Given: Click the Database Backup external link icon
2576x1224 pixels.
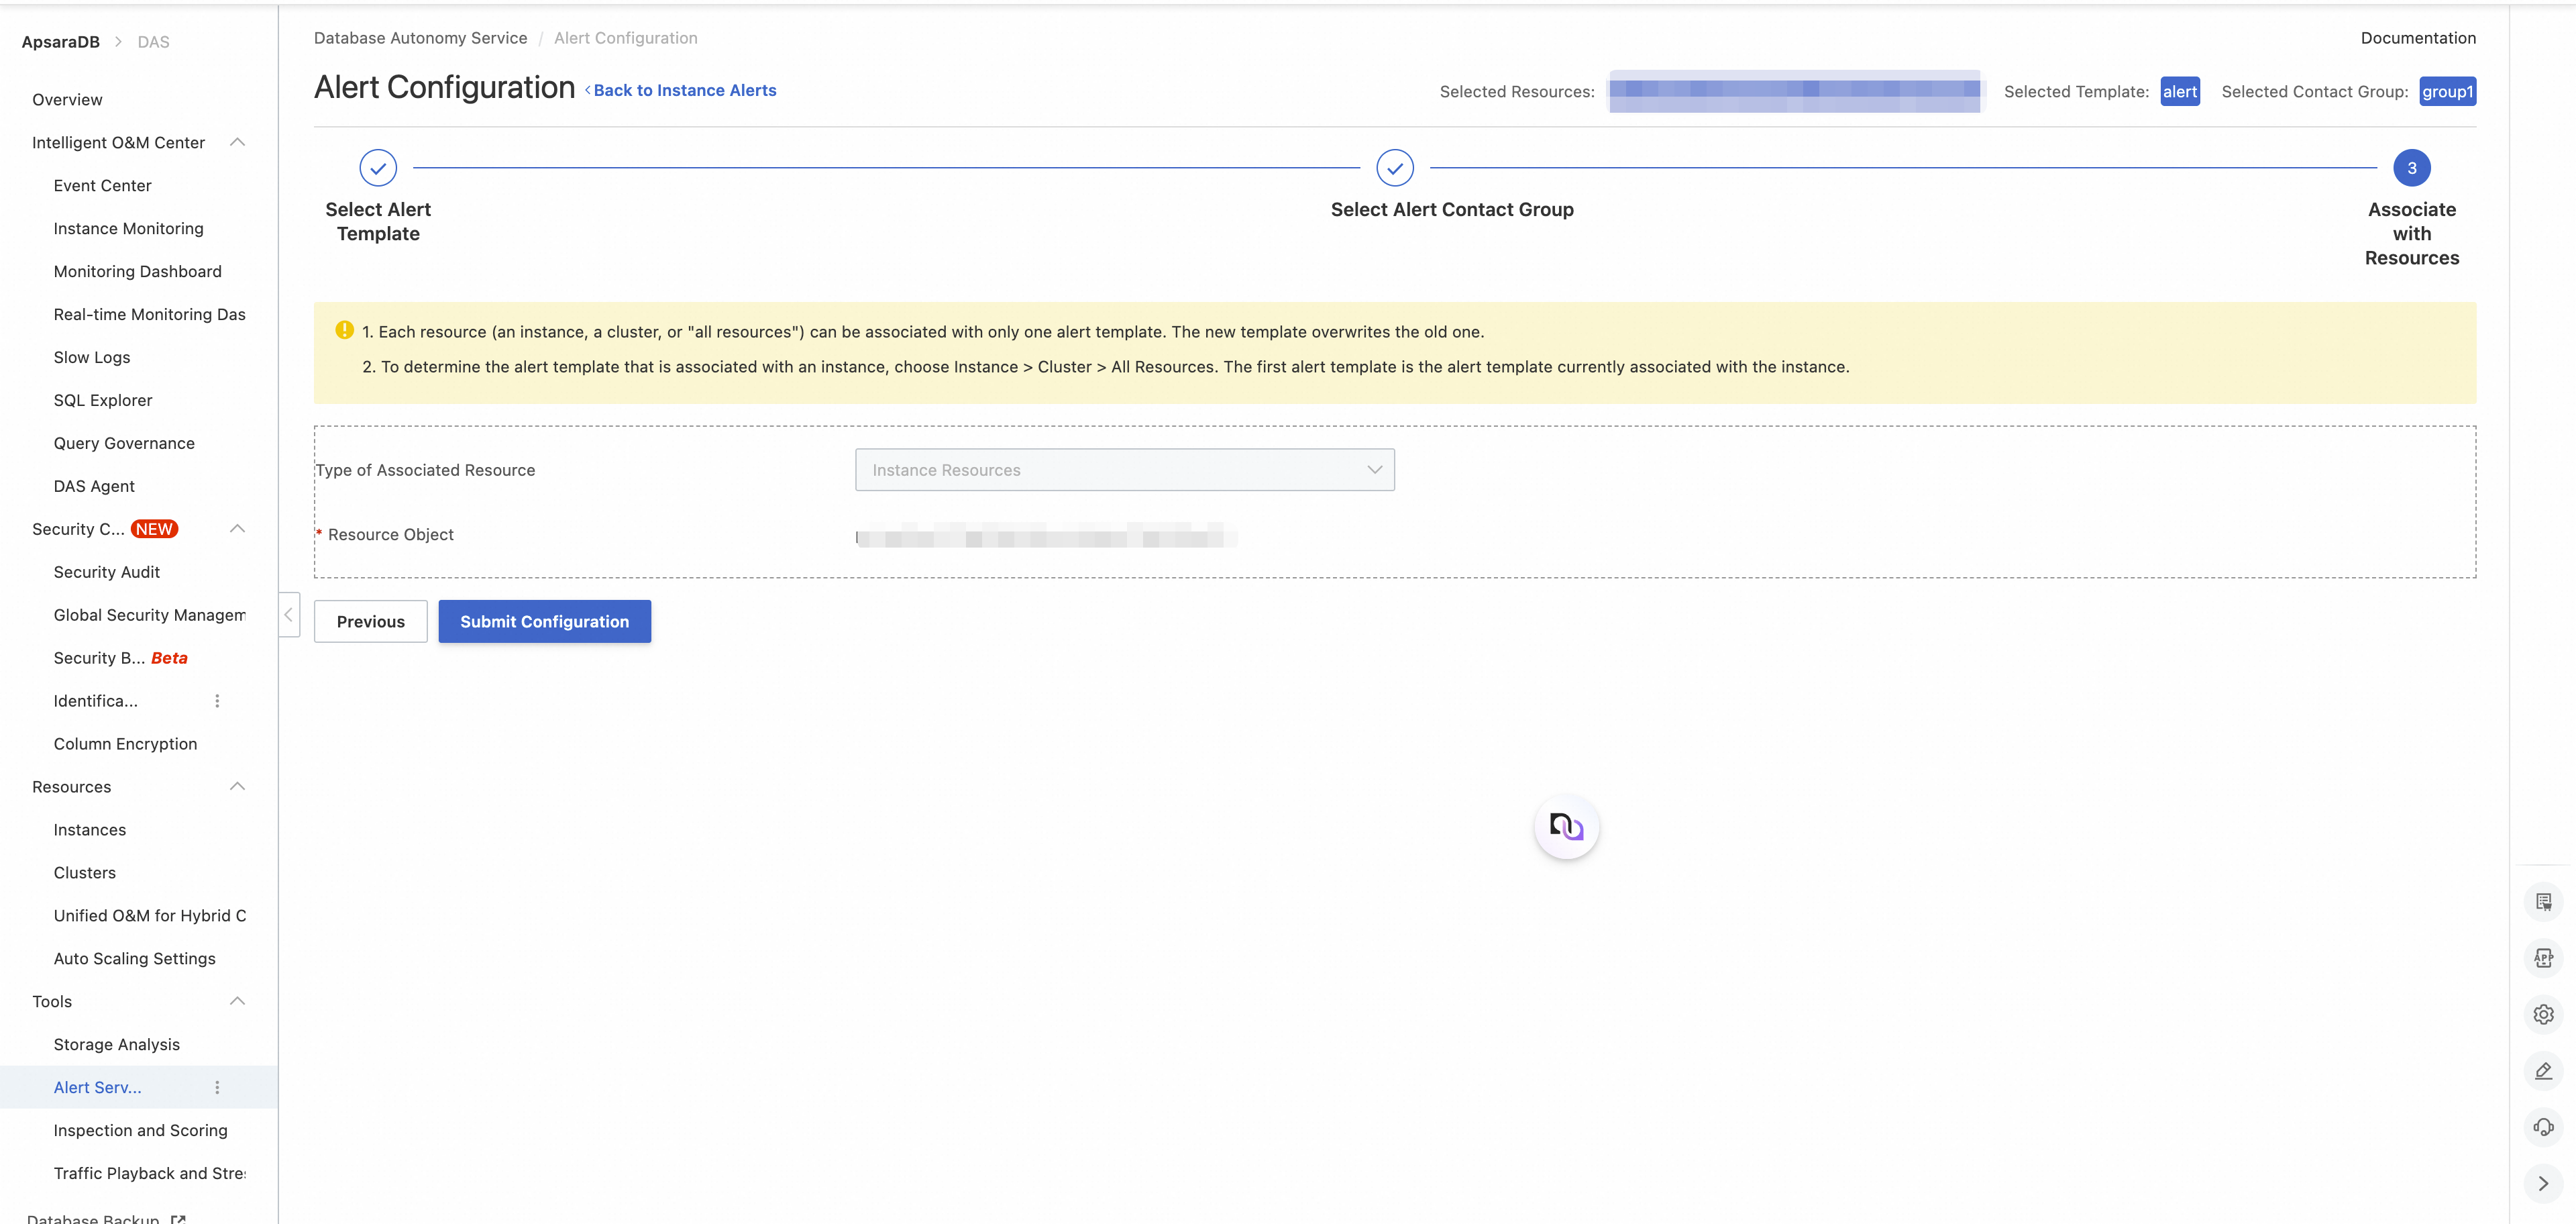Looking at the screenshot, I should click(178, 1219).
